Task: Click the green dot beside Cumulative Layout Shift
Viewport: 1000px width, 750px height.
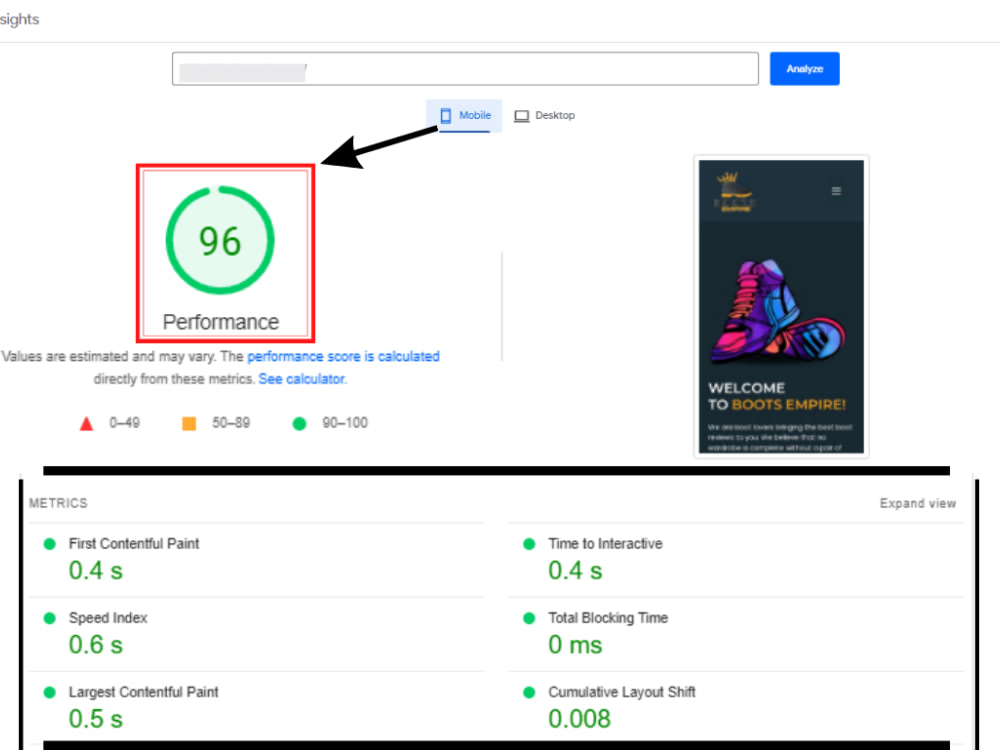Action: (x=529, y=692)
